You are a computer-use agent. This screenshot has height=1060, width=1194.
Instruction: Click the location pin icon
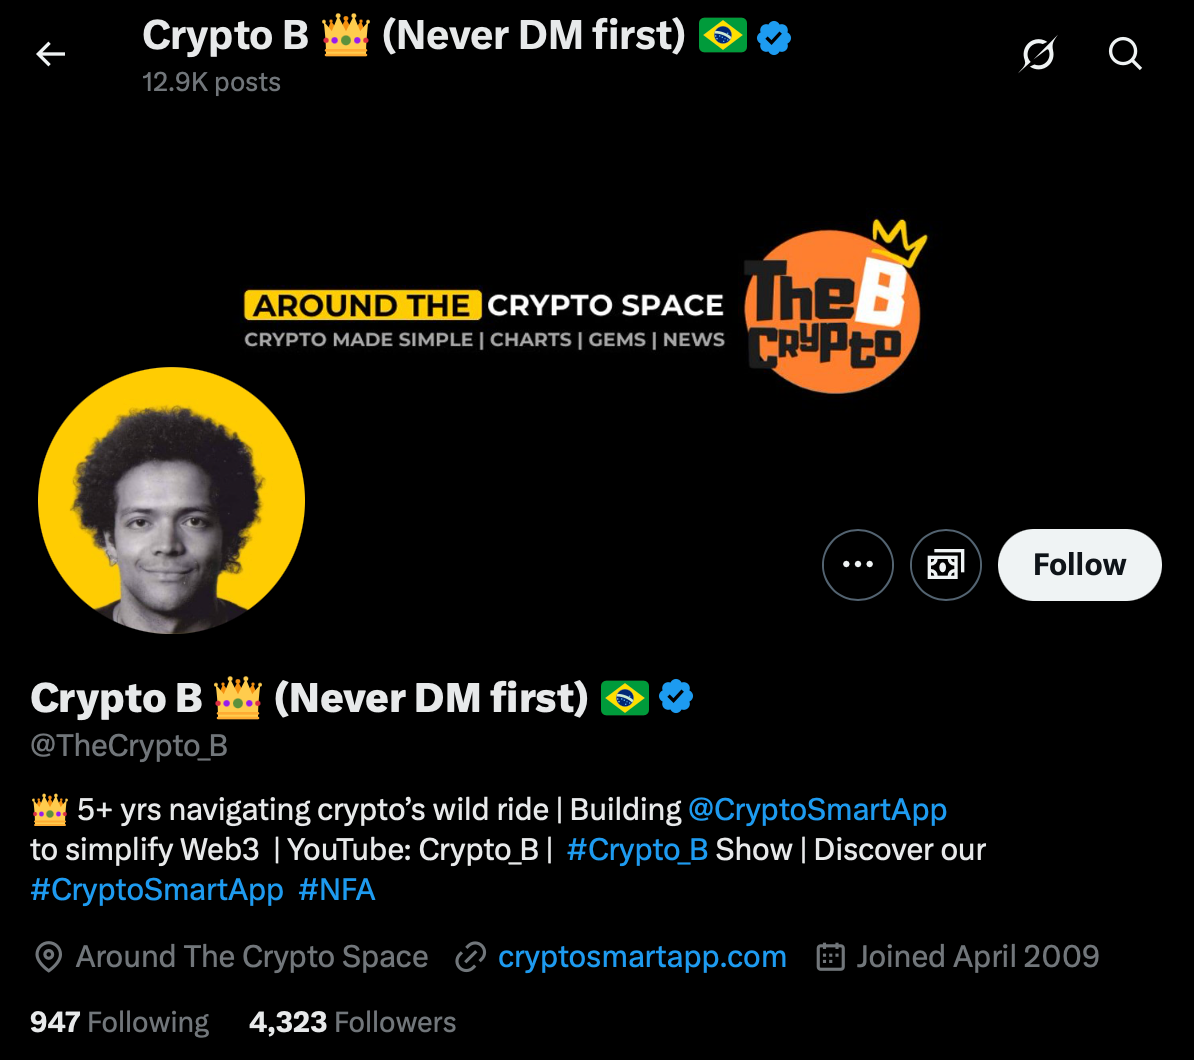pyautogui.click(x=46, y=956)
